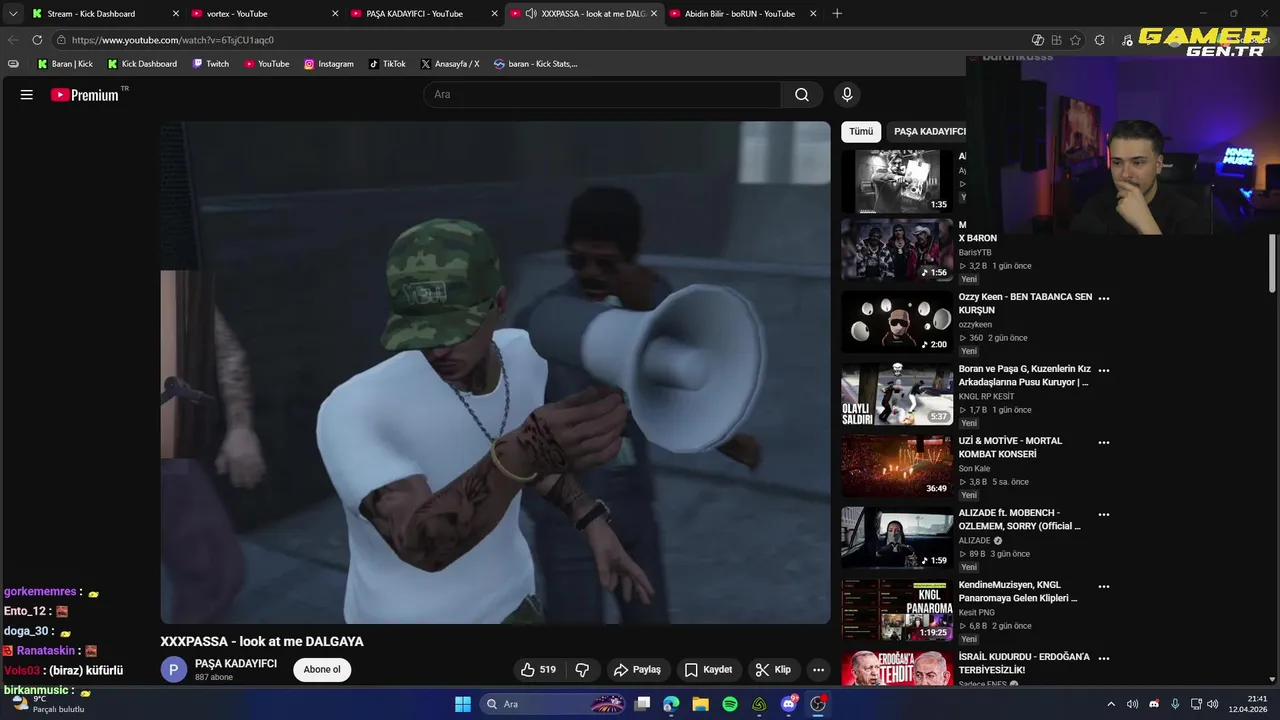Subscribe with the Abone ol button
The image size is (1280, 720).
(322, 670)
